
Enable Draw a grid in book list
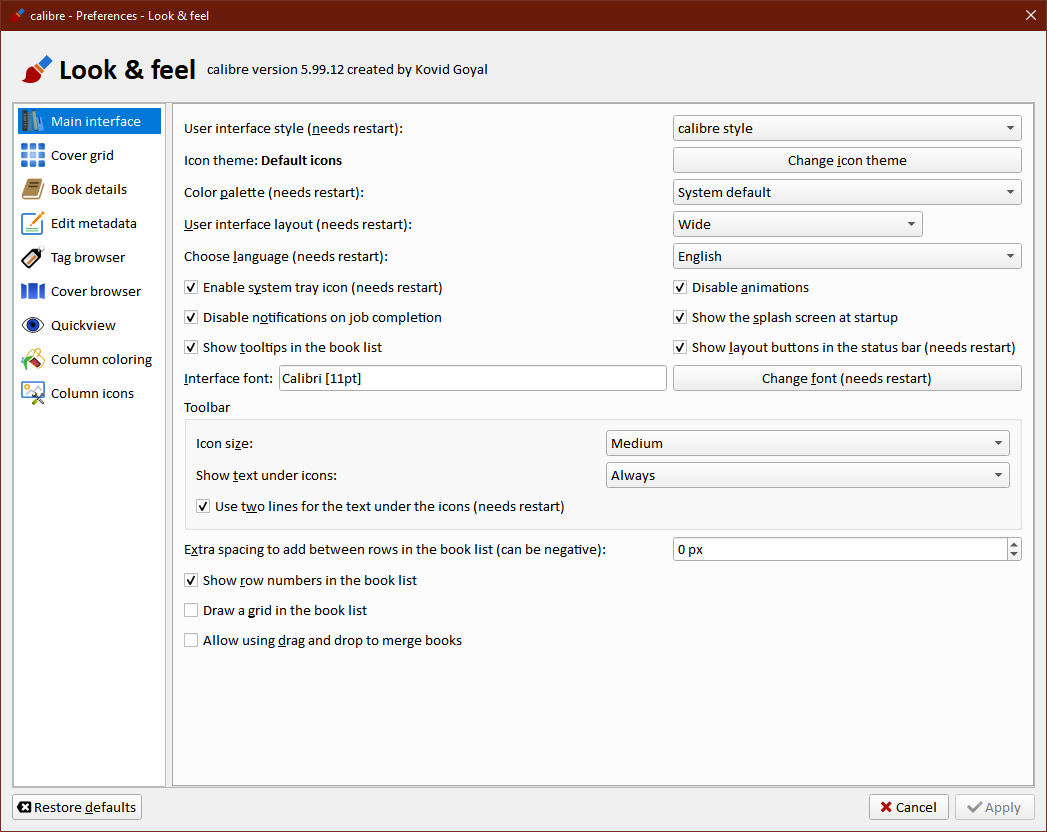pos(191,611)
